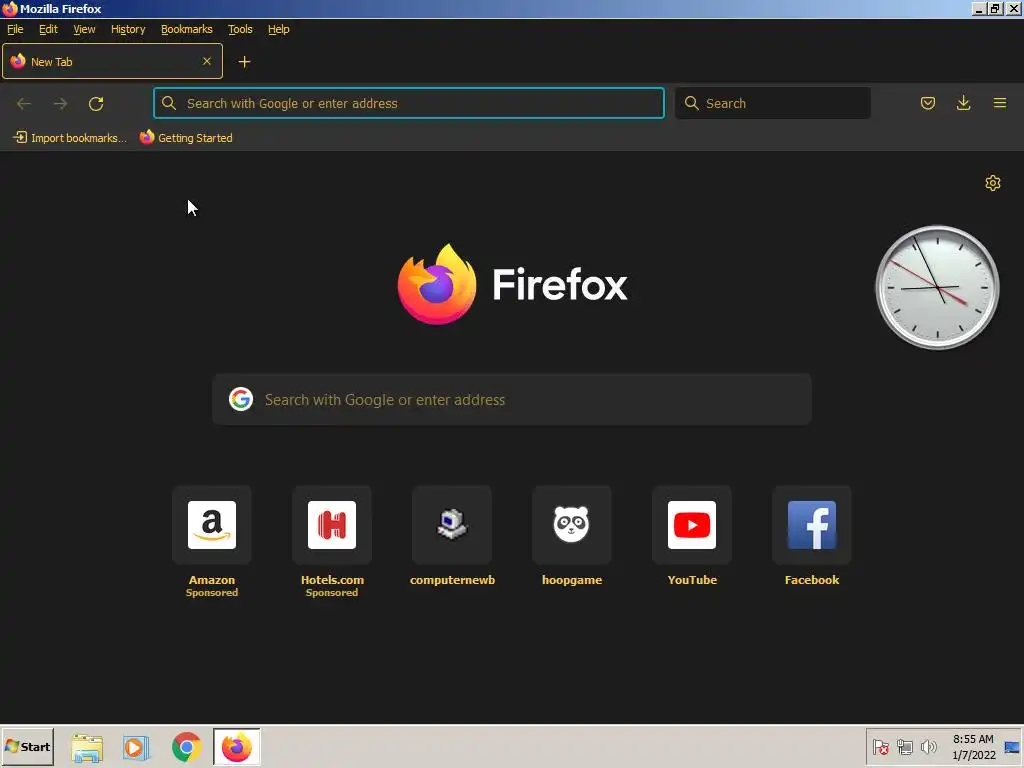Reload the current page
Image resolution: width=1024 pixels, height=768 pixels.
coord(96,103)
